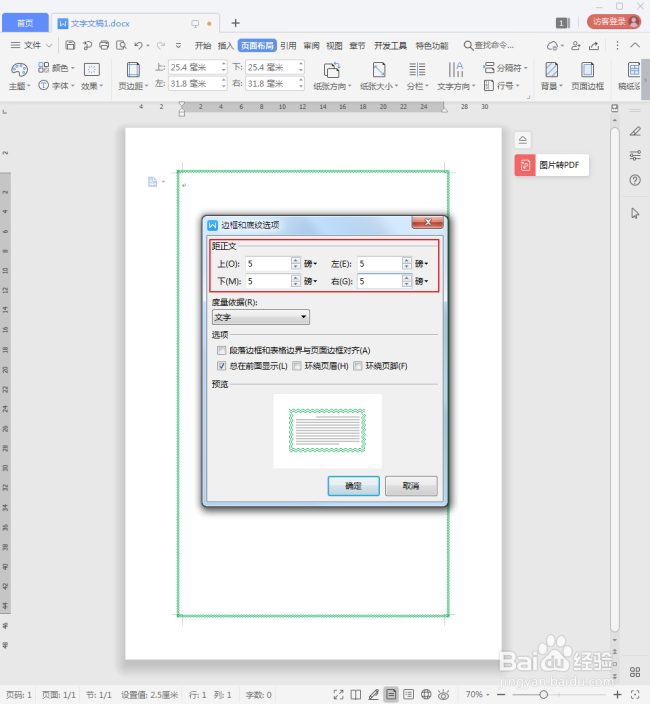Switch to web layout globe icon
This screenshot has width=650, height=704.
(x=426, y=695)
